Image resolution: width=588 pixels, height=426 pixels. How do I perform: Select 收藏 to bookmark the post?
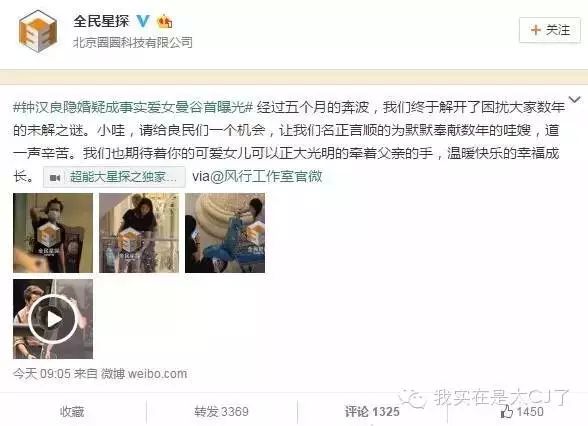pos(72,412)
